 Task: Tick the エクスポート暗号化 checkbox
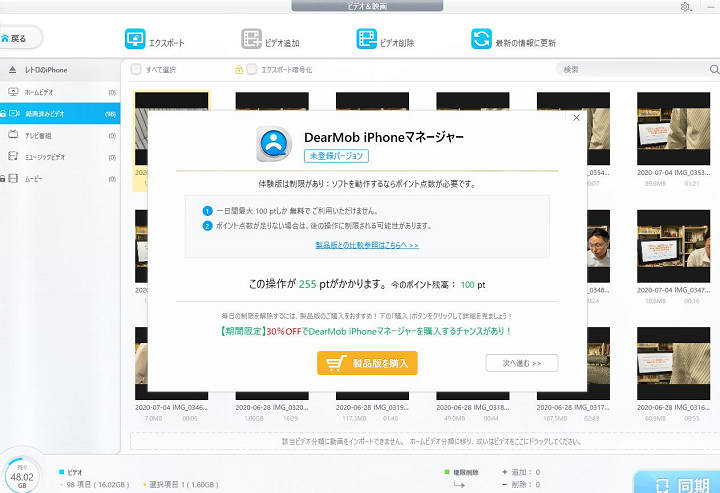pyautogui.click(x=252, y=69)
